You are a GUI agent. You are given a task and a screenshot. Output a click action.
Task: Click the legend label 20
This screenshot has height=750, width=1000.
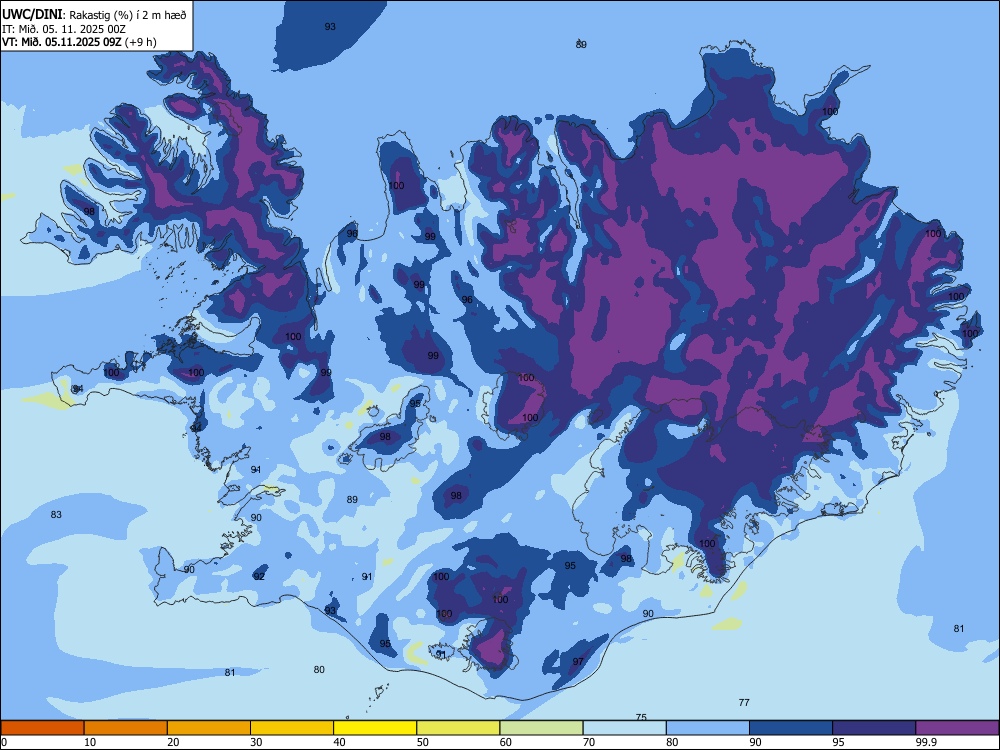(x=173, y=742)
